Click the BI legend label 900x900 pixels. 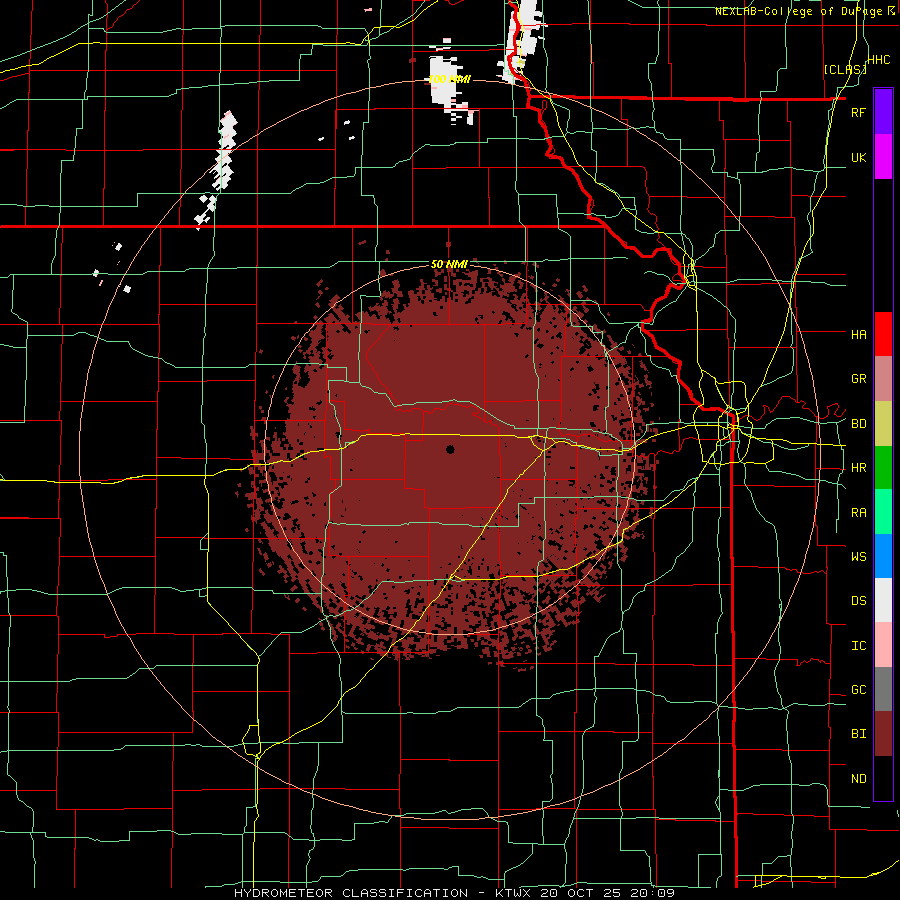(x=858, y=734)
